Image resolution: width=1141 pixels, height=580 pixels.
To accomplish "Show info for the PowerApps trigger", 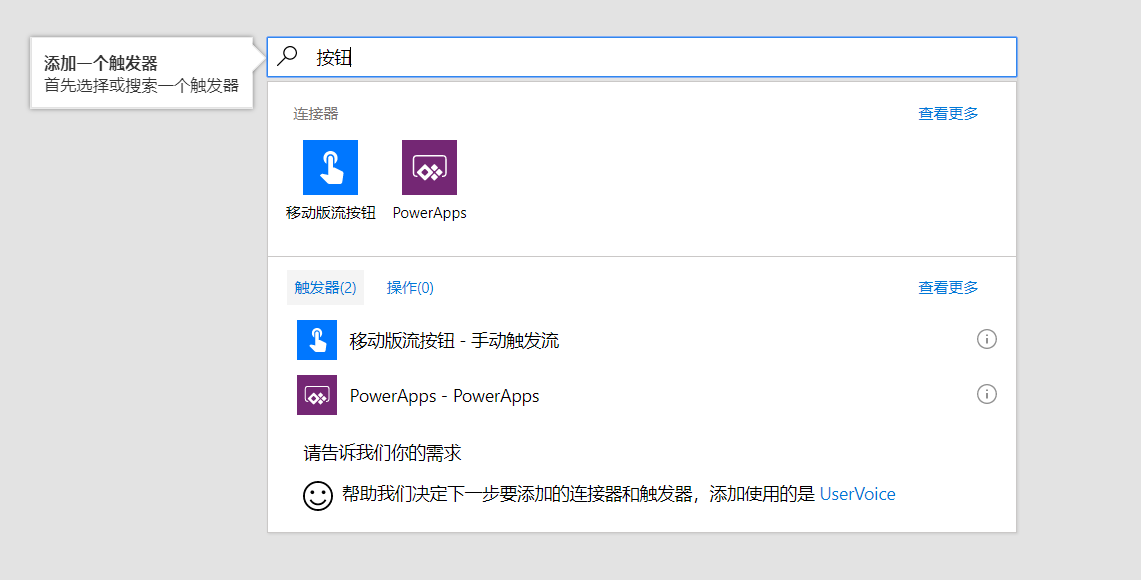I will [986, 395].
